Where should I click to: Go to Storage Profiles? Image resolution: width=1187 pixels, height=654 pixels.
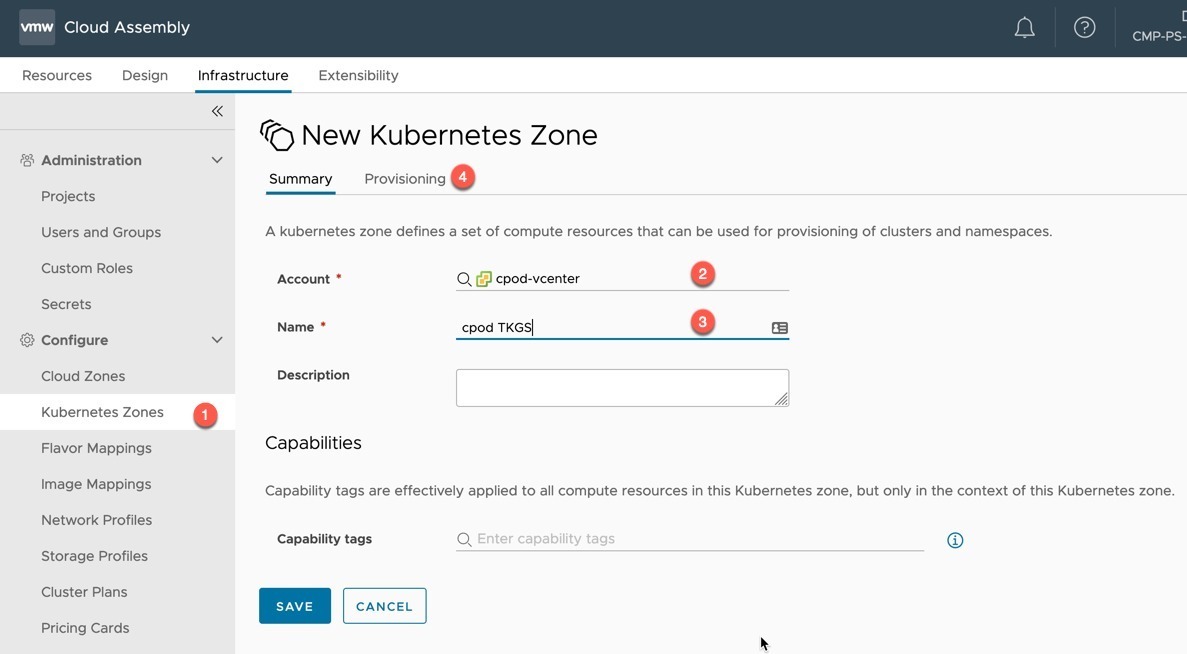(95, 556)
